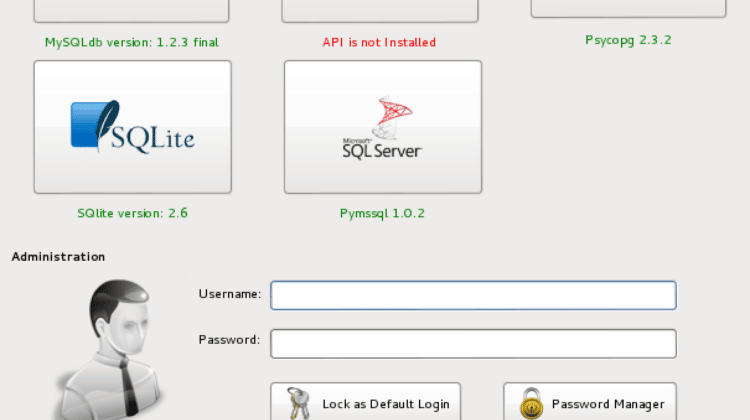This screenshot has height=420, width=750.
Task: Click the Username input field
Action: click(473, 295)
